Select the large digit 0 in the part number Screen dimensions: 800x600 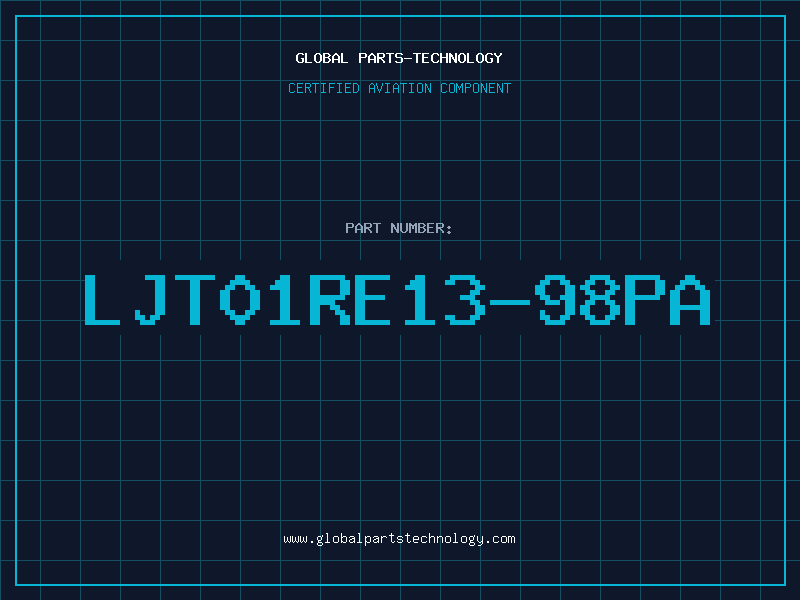[240, 299]
